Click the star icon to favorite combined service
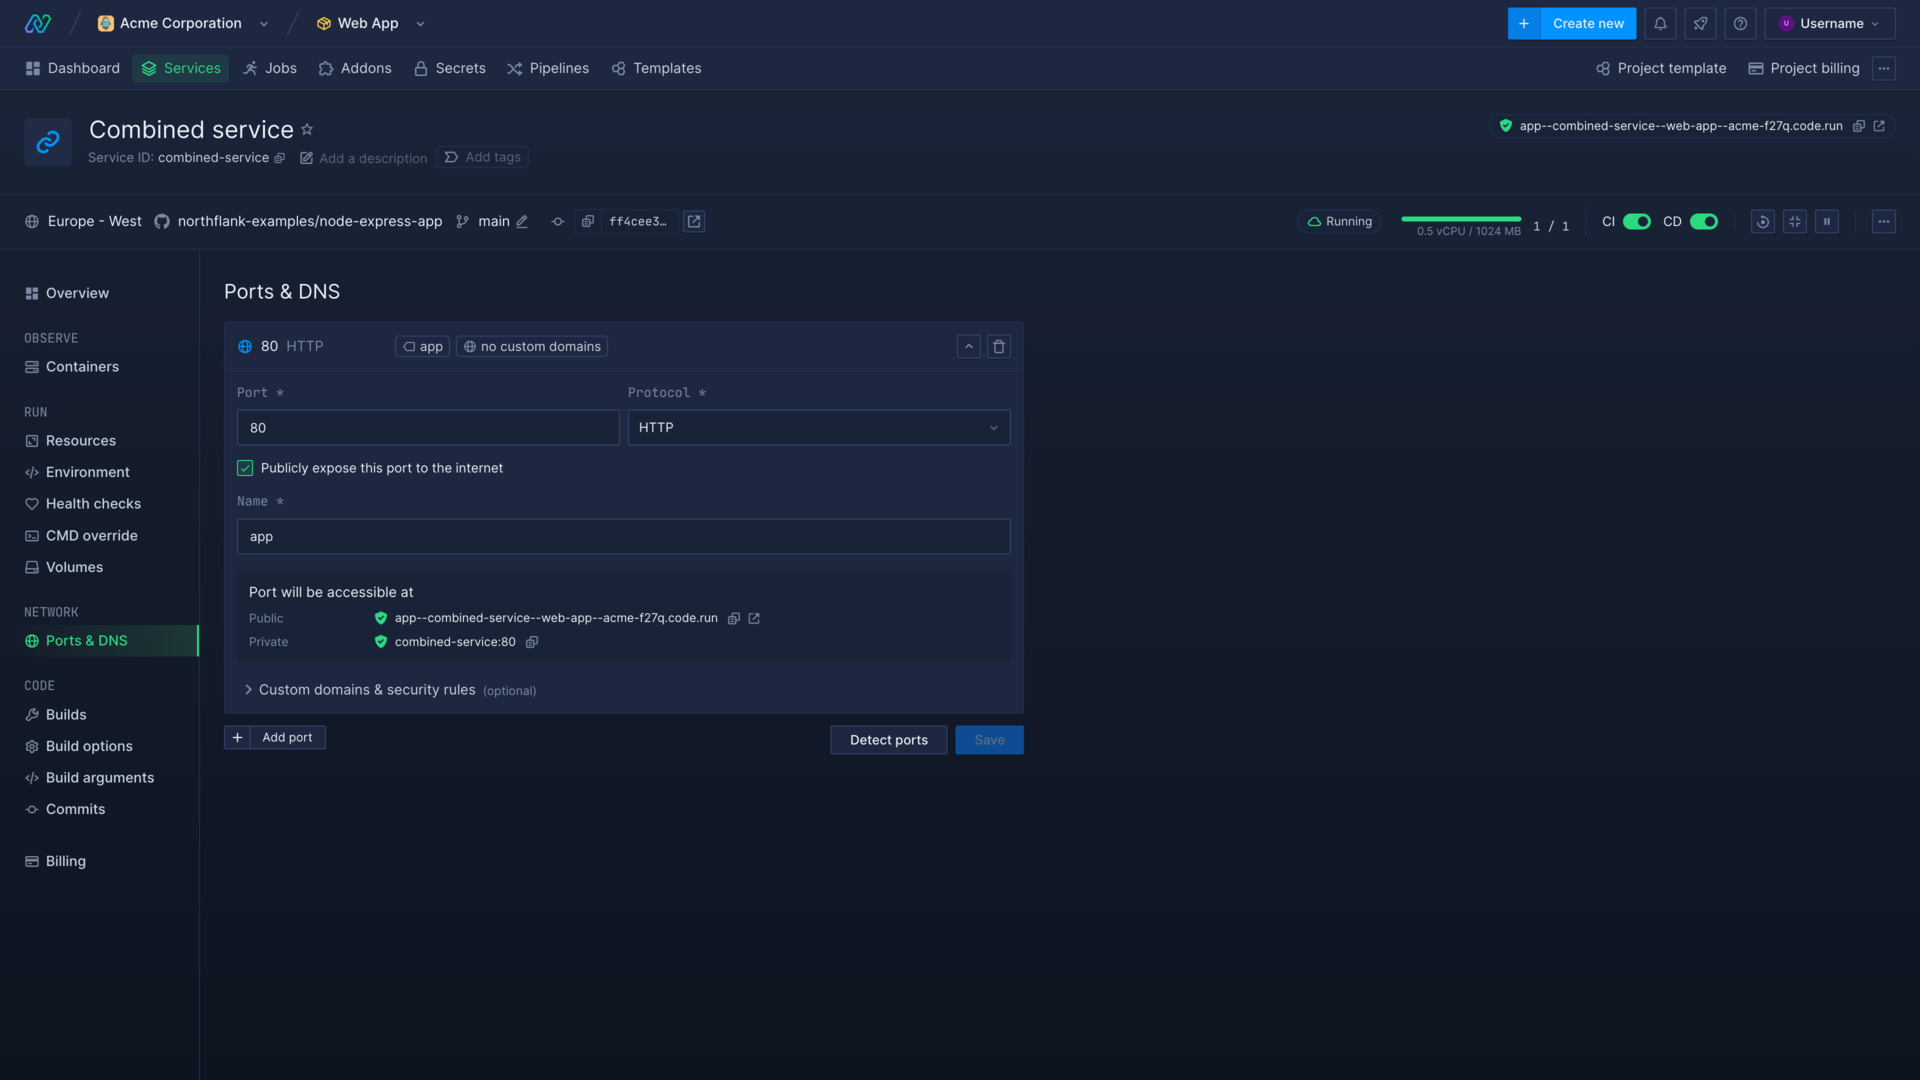1920x1080 pixels. click(306, 129)
